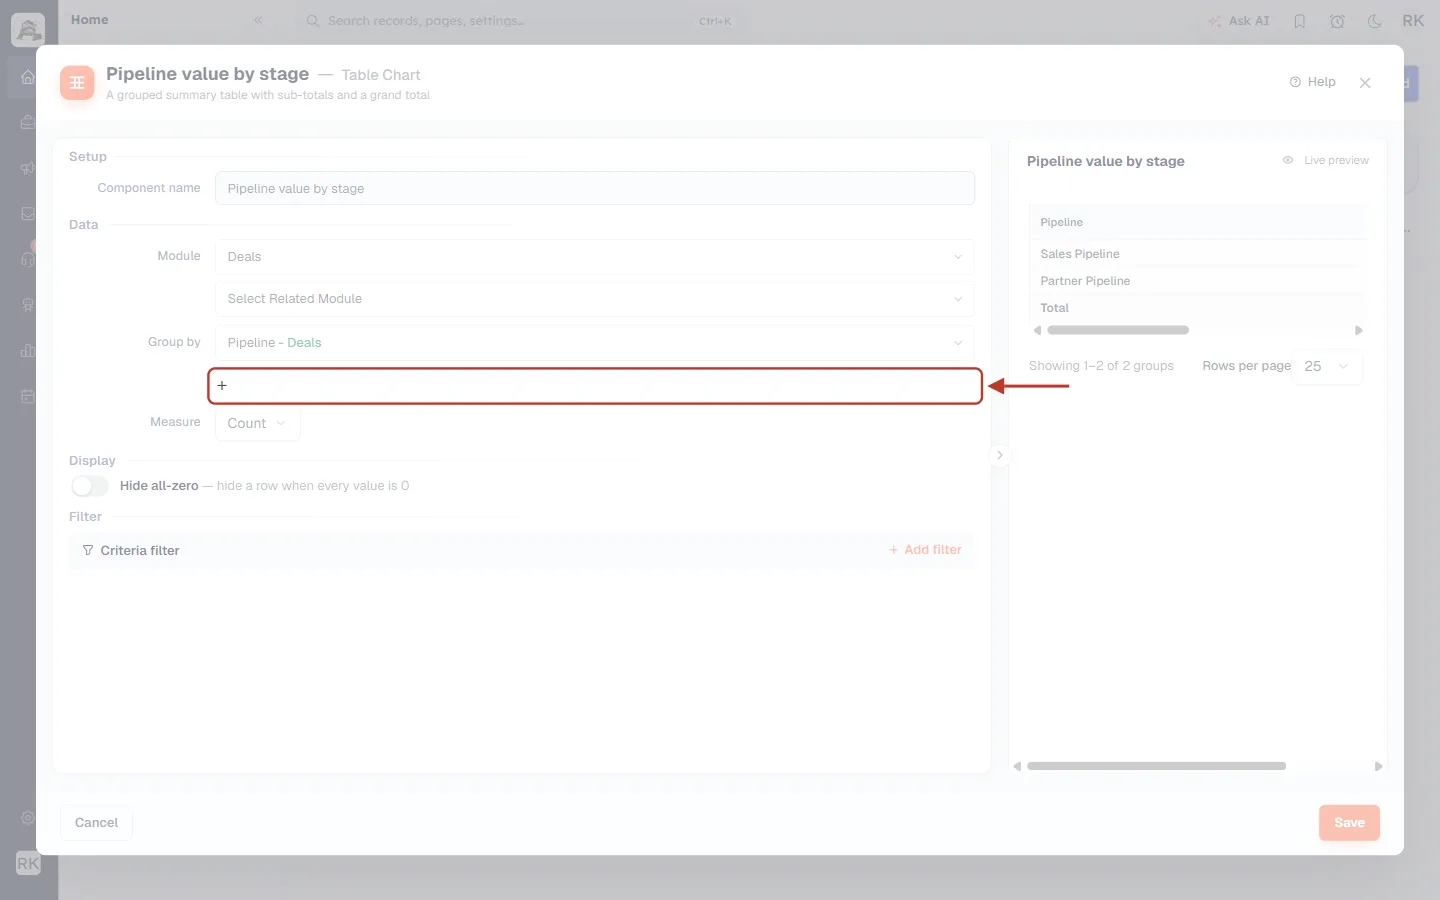
Task: Open the Select Related Module dropdown
Action: pos(595,299)
